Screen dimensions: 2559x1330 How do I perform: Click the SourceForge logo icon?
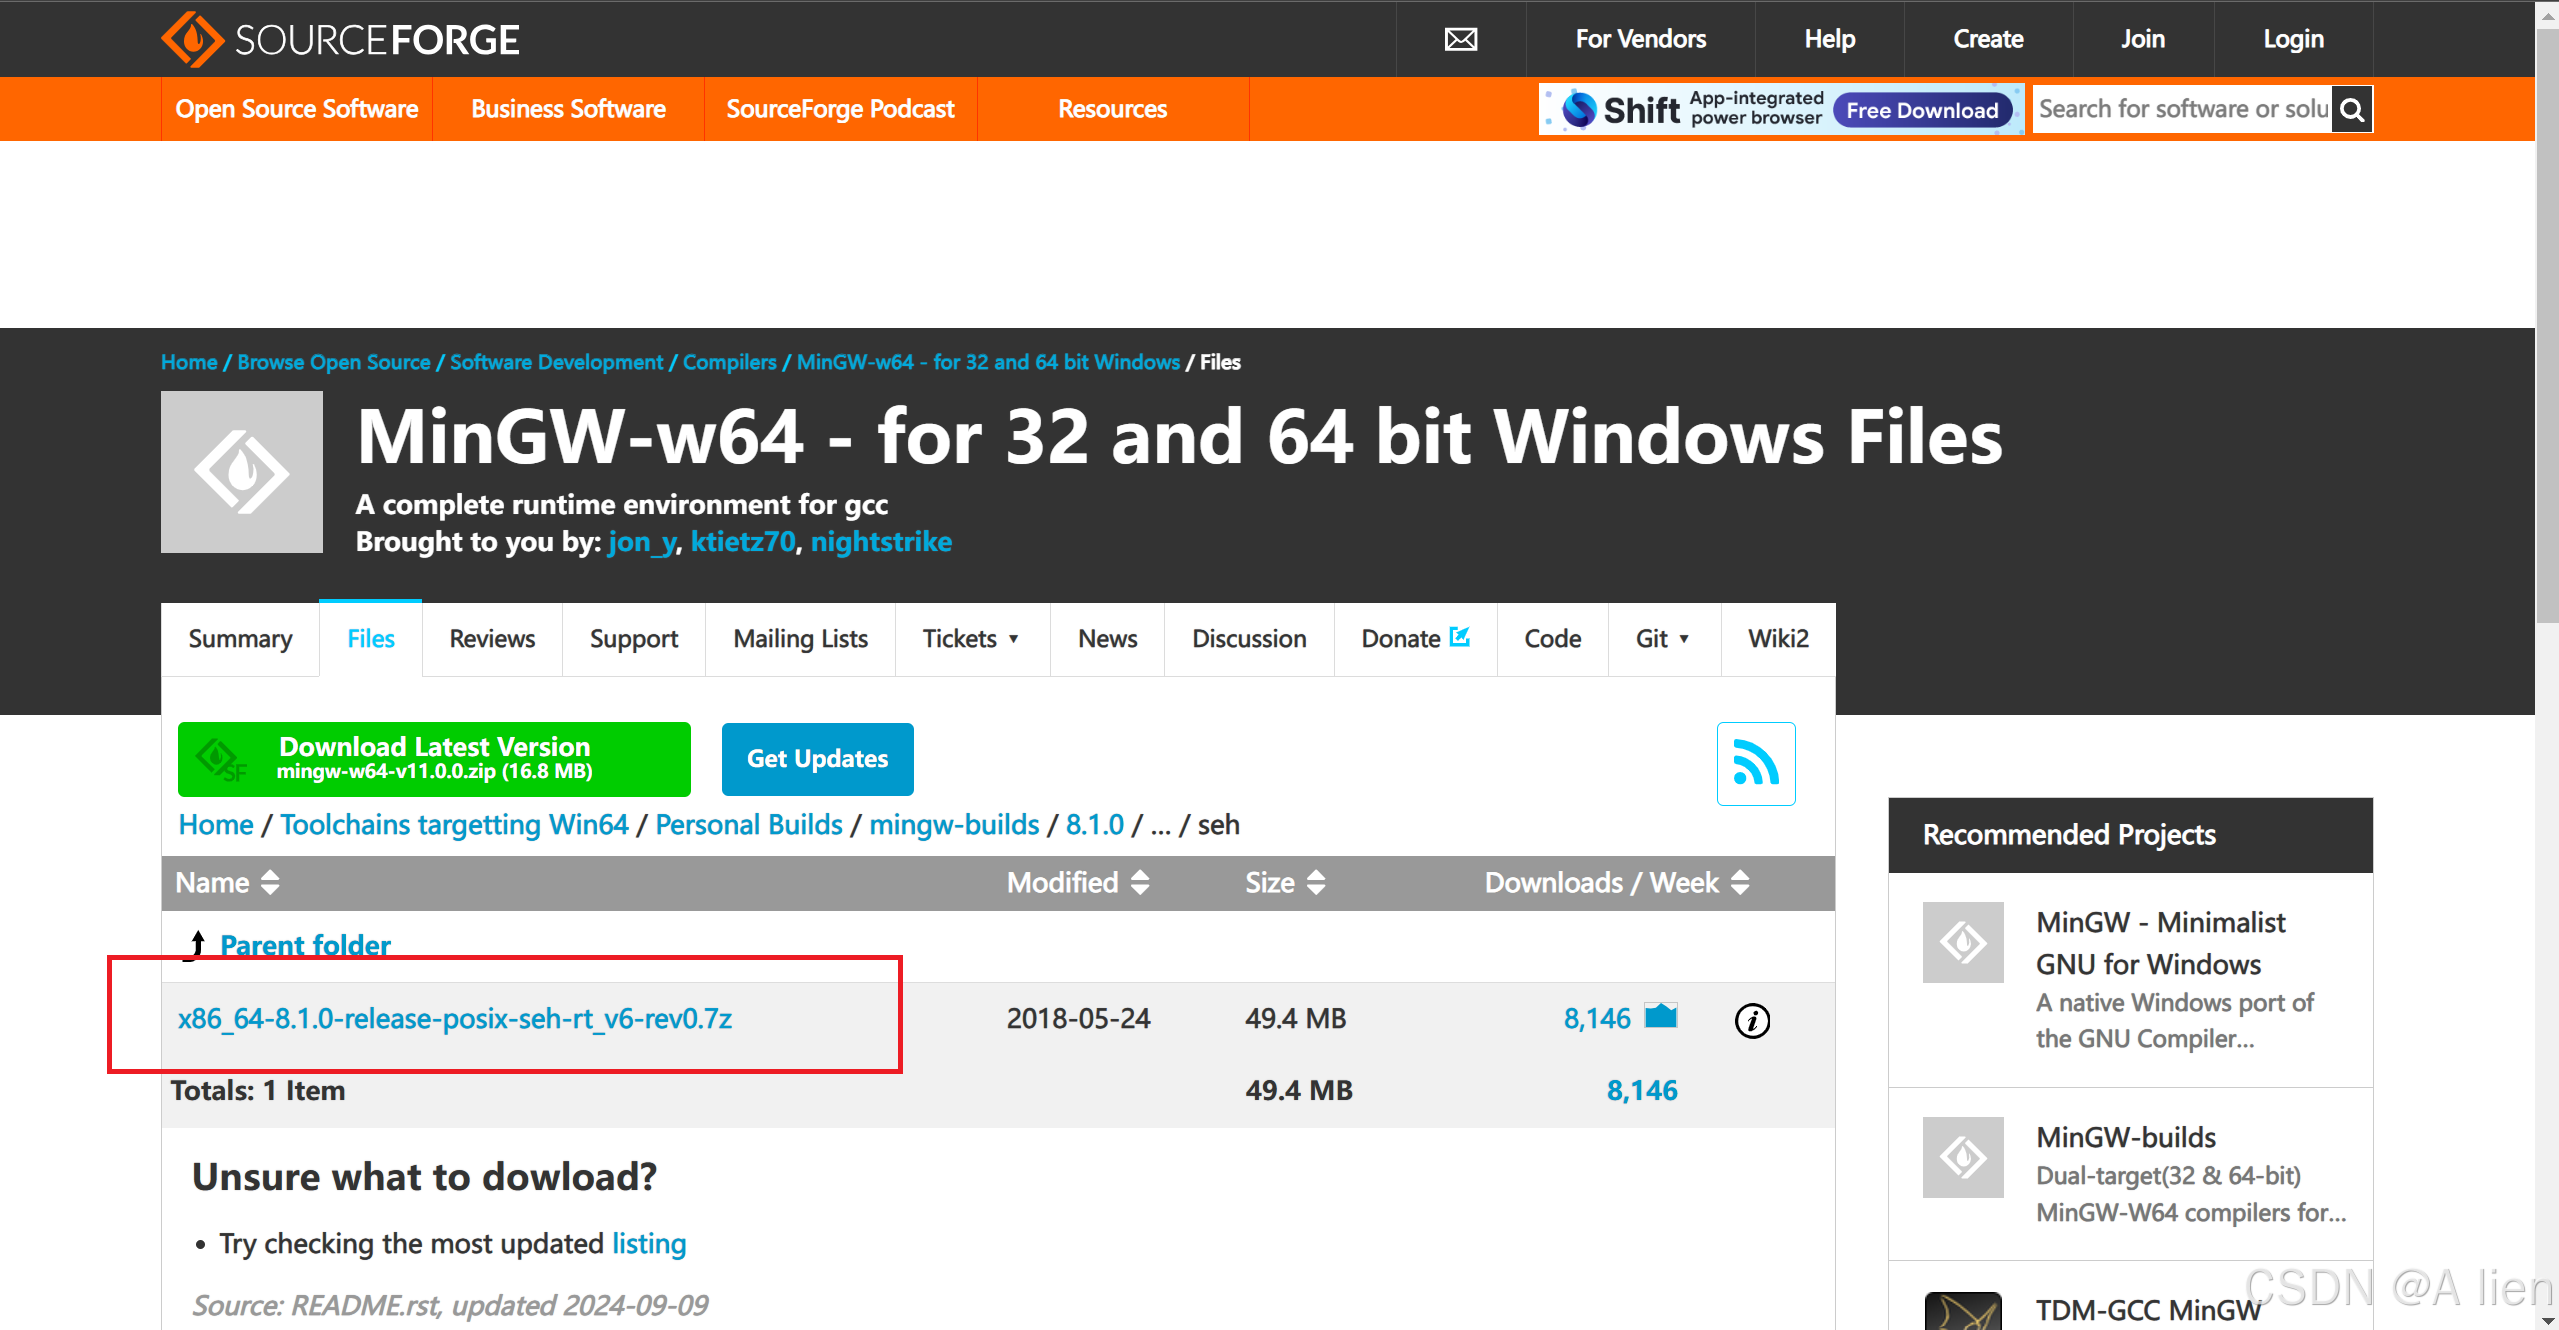(193, 40)
